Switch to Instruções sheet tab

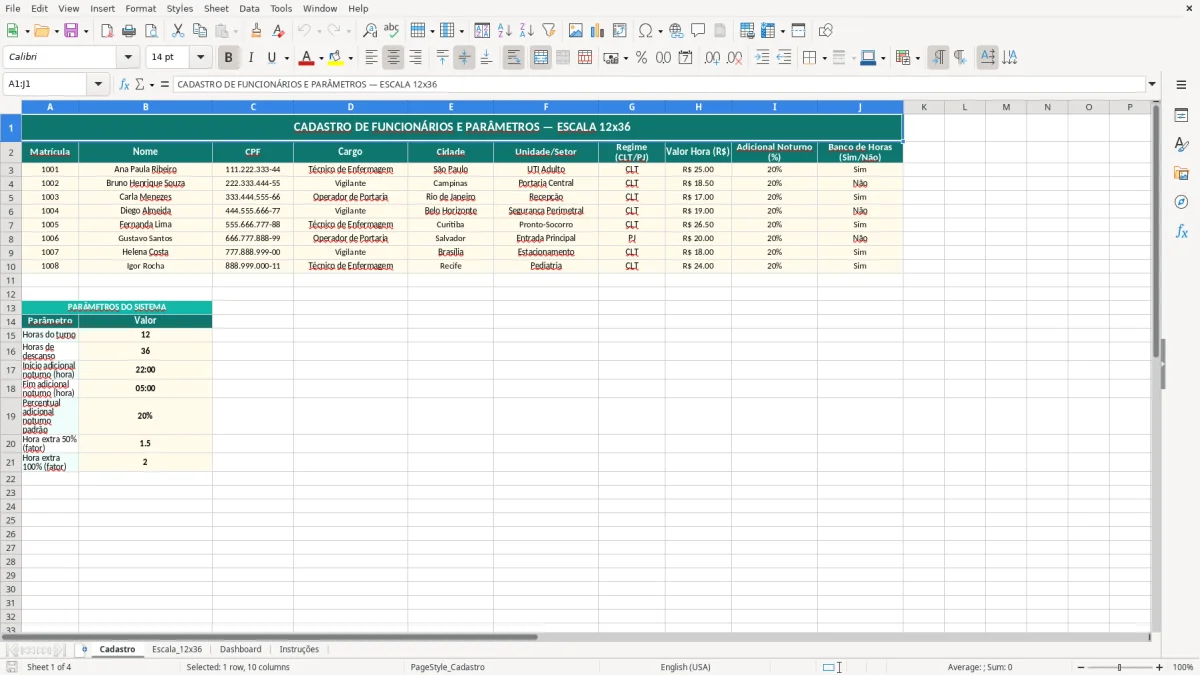[x=299, y=649]
